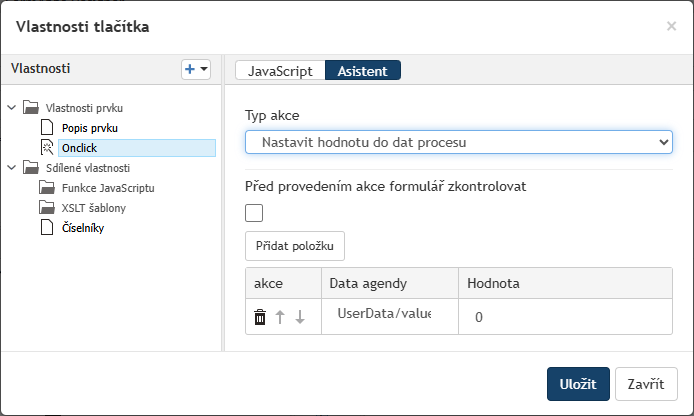Tick the form validation checkbox before action
The height and width of the screenshot is (416, 694).
pos(254,213)
